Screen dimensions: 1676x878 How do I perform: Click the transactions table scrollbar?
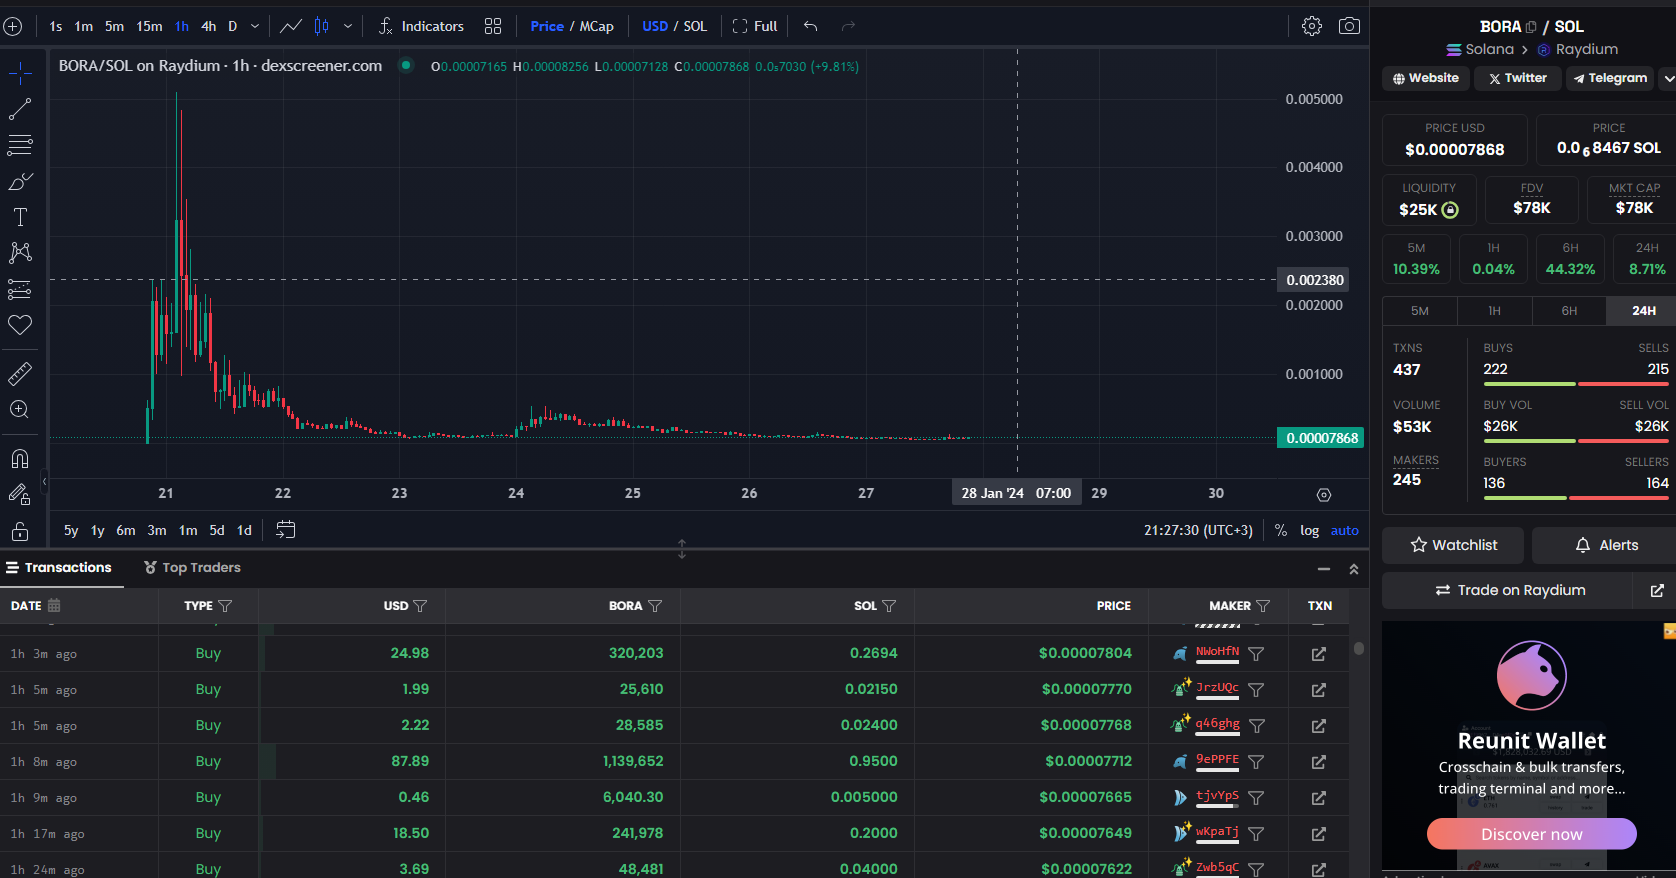pyautogui.click(x=1358, y=649)
